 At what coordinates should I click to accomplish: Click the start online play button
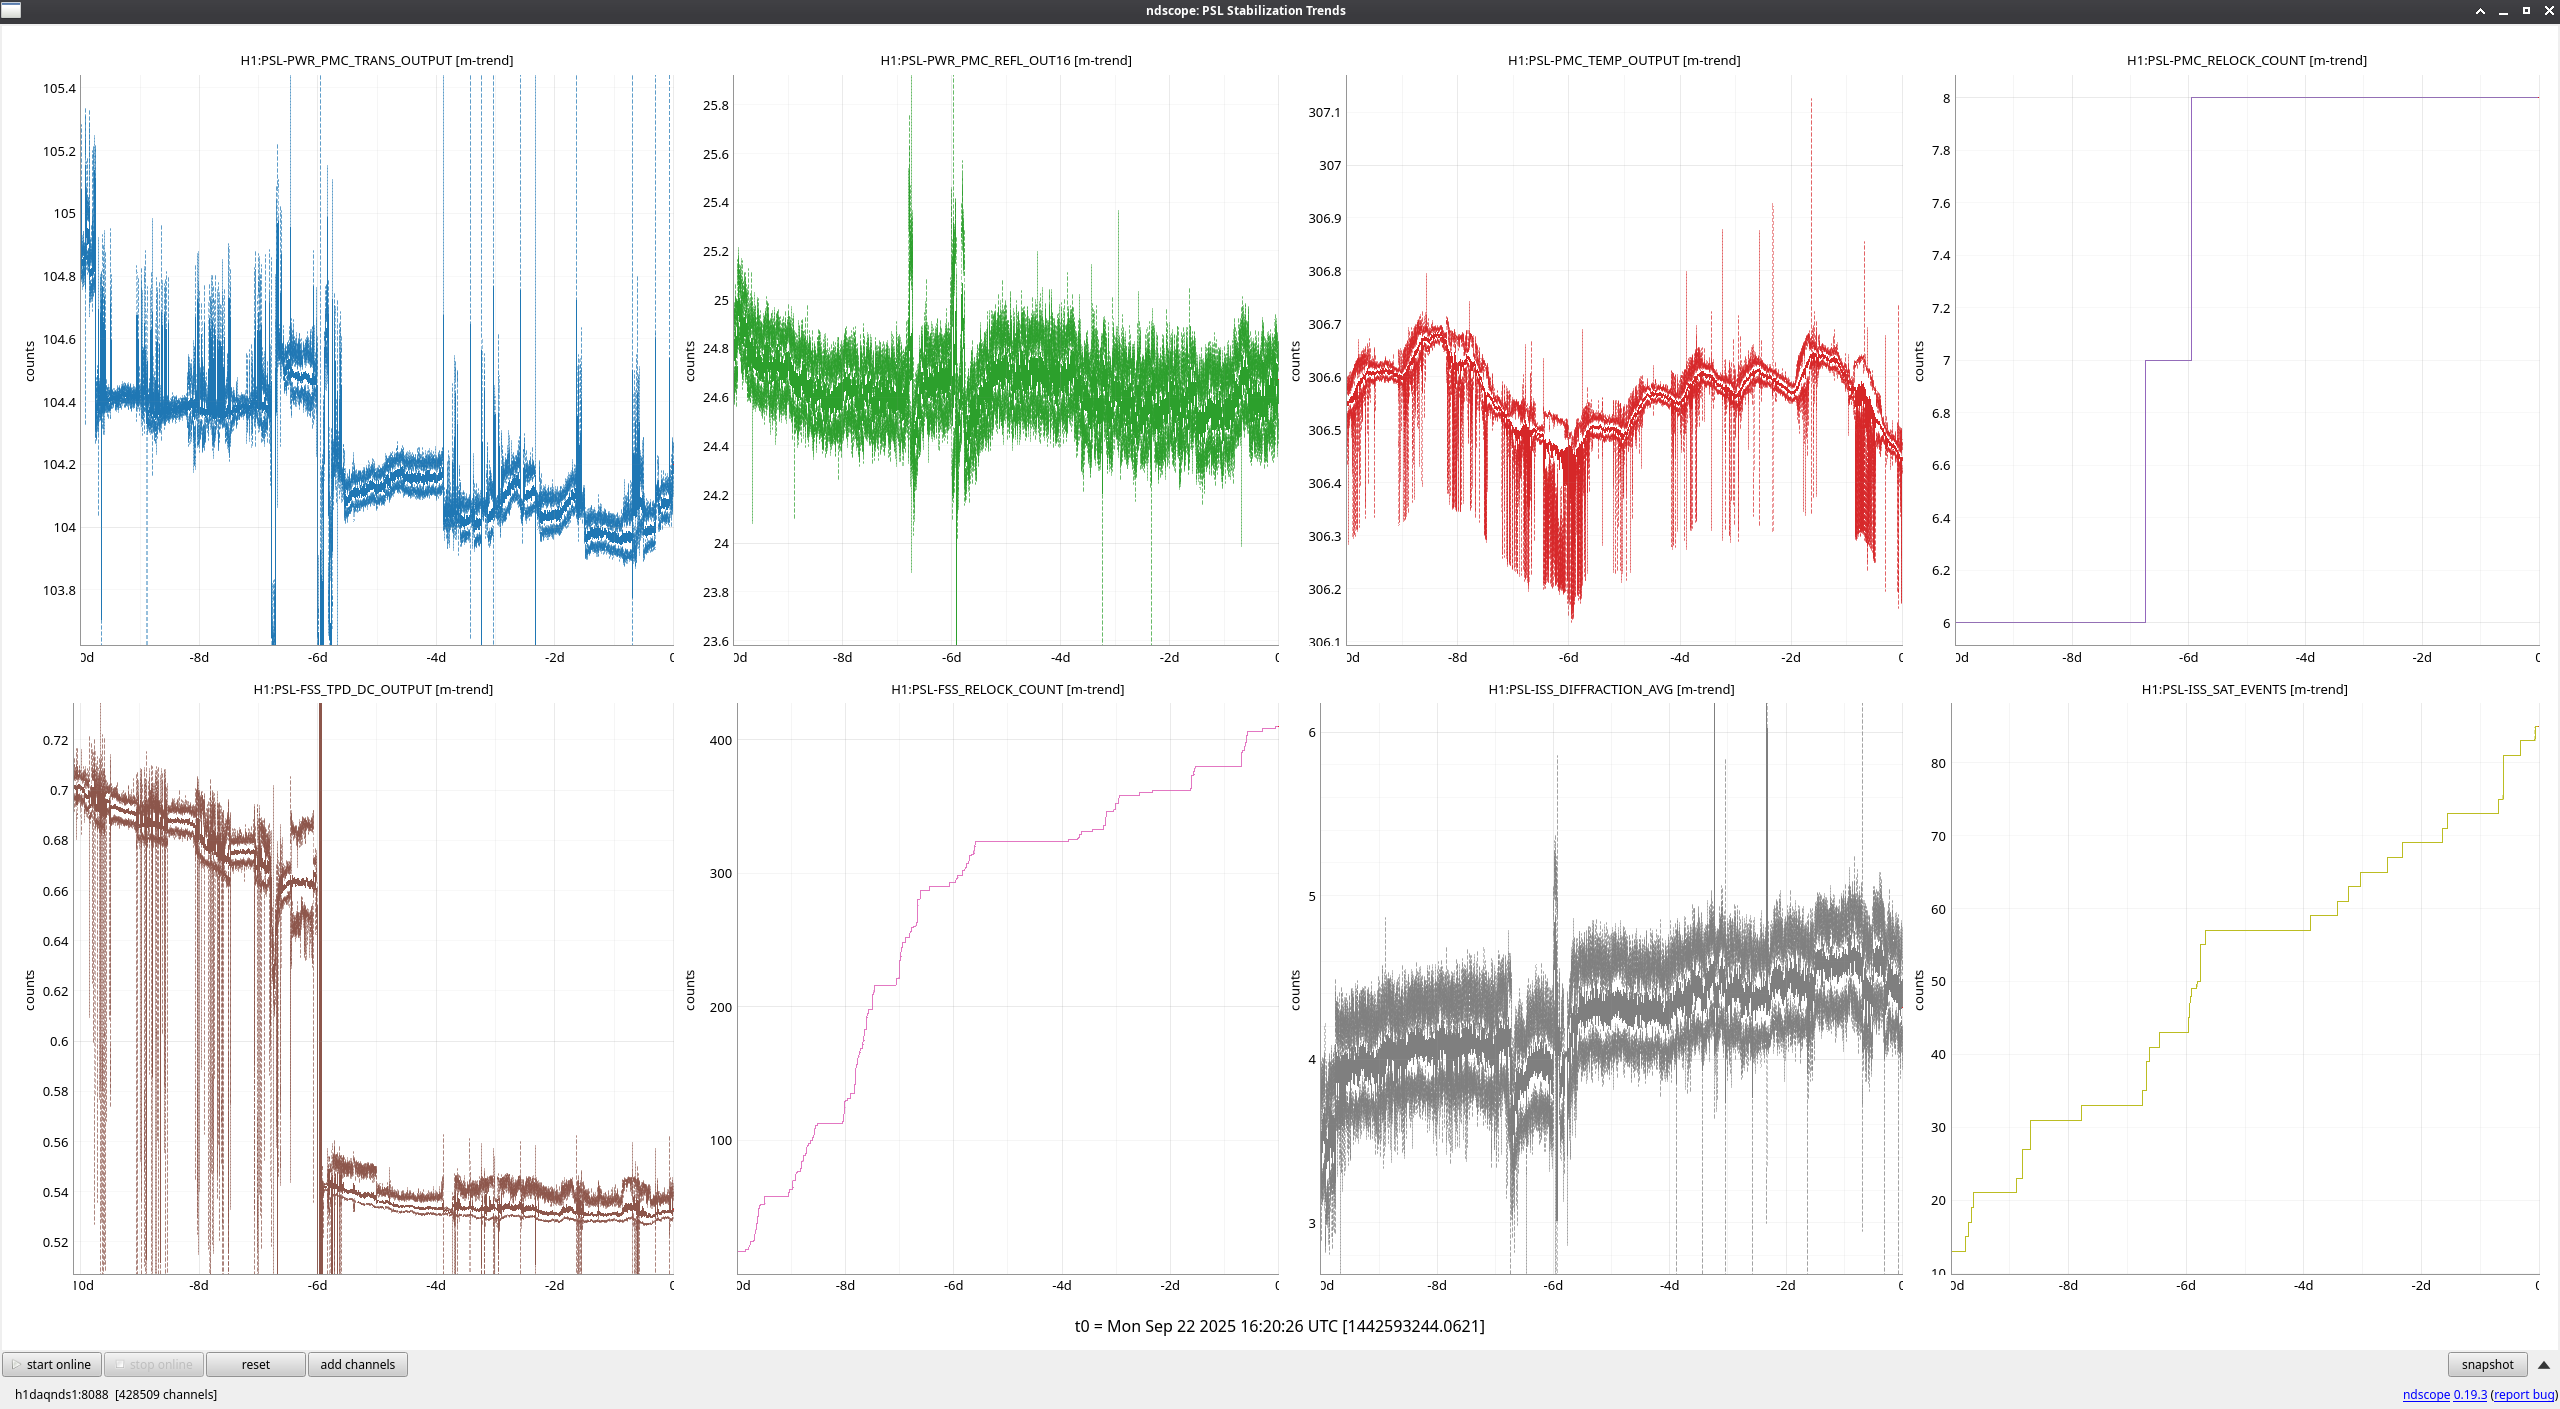click(50, 1364)
